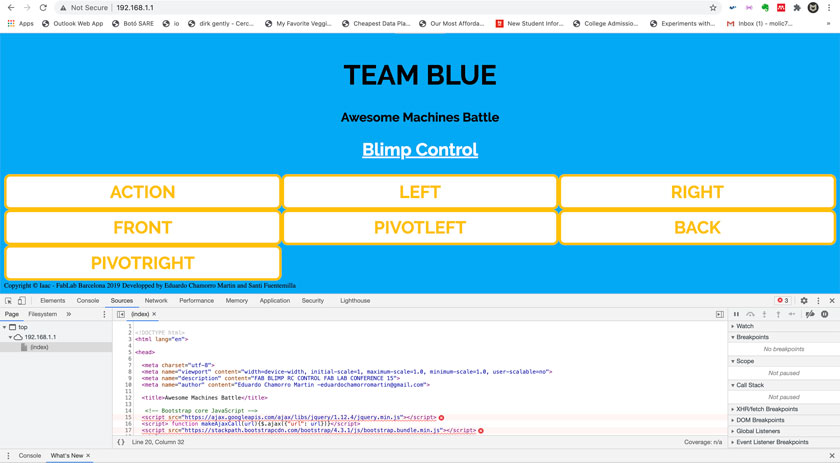Toggle the device toolbar icon

tap(21, 301)
